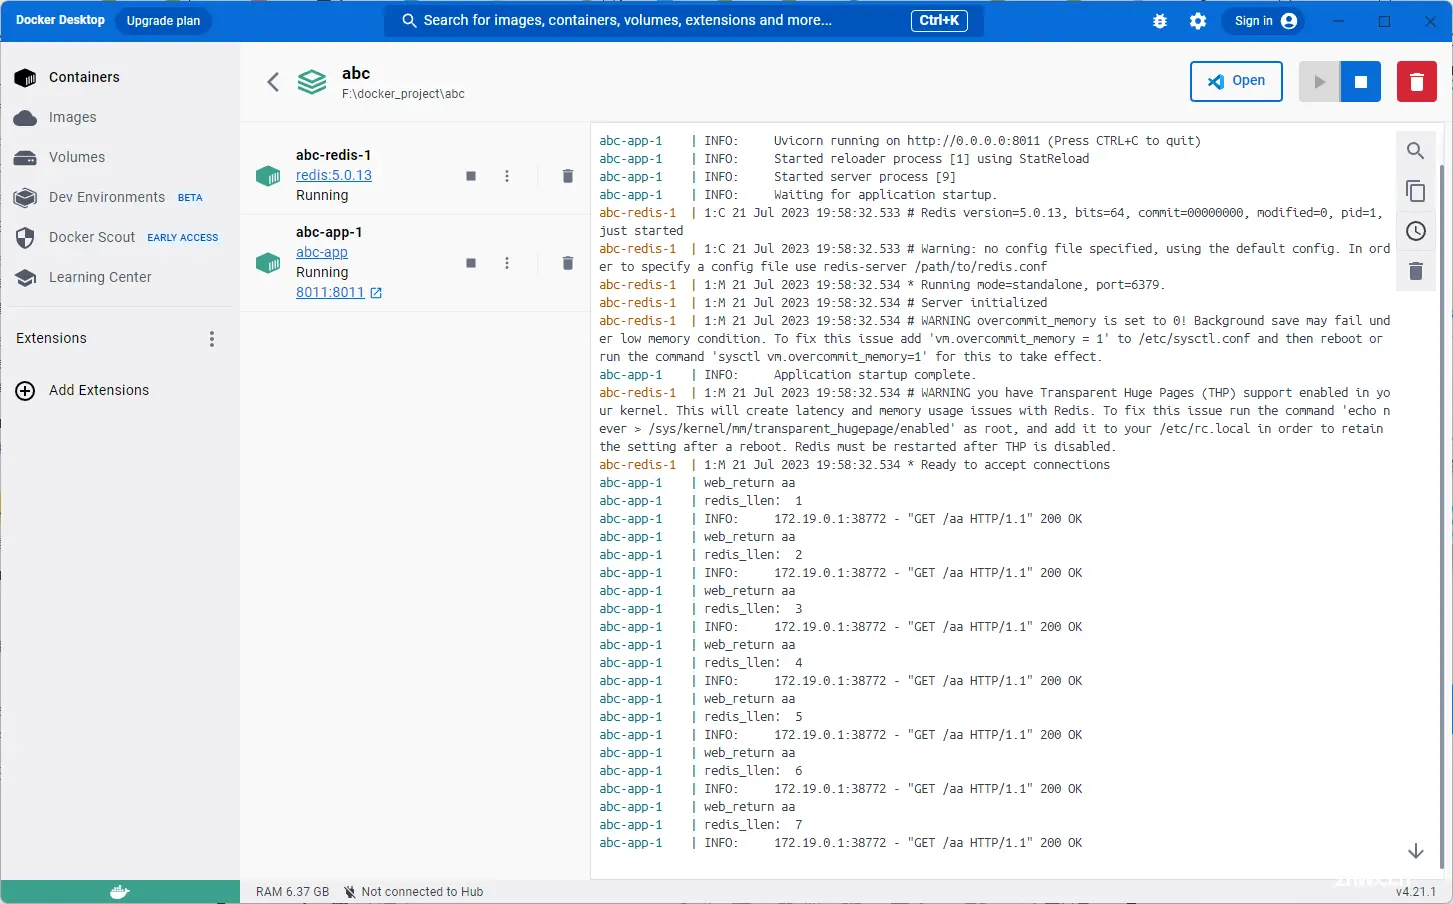The width and height of the screenshot is (1453, 904).
Task: Click the Docker Scout shield icon
Action: pyautogui.click(x=26, y=238)
